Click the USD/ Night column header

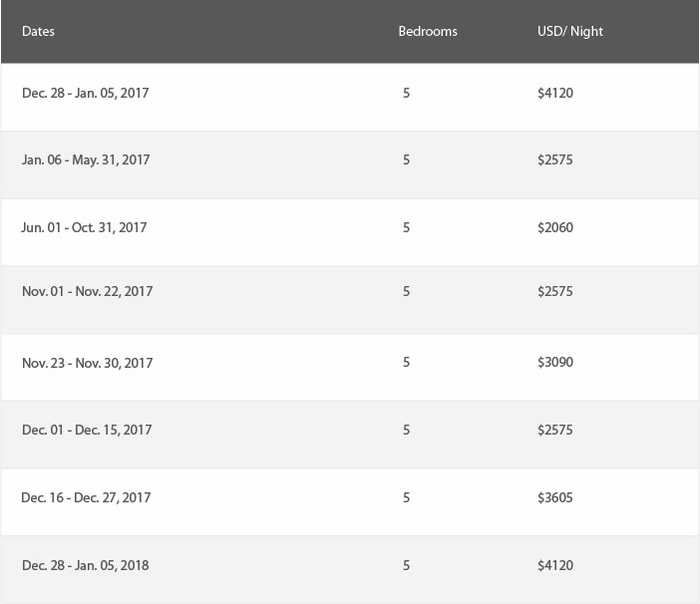coord(570,31)
